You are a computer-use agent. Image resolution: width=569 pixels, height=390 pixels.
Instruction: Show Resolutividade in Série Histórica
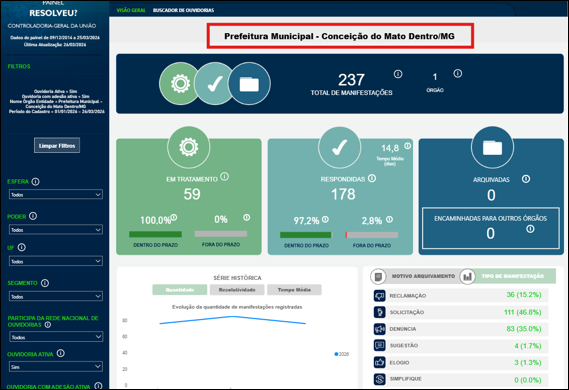[x=237, y=290]
